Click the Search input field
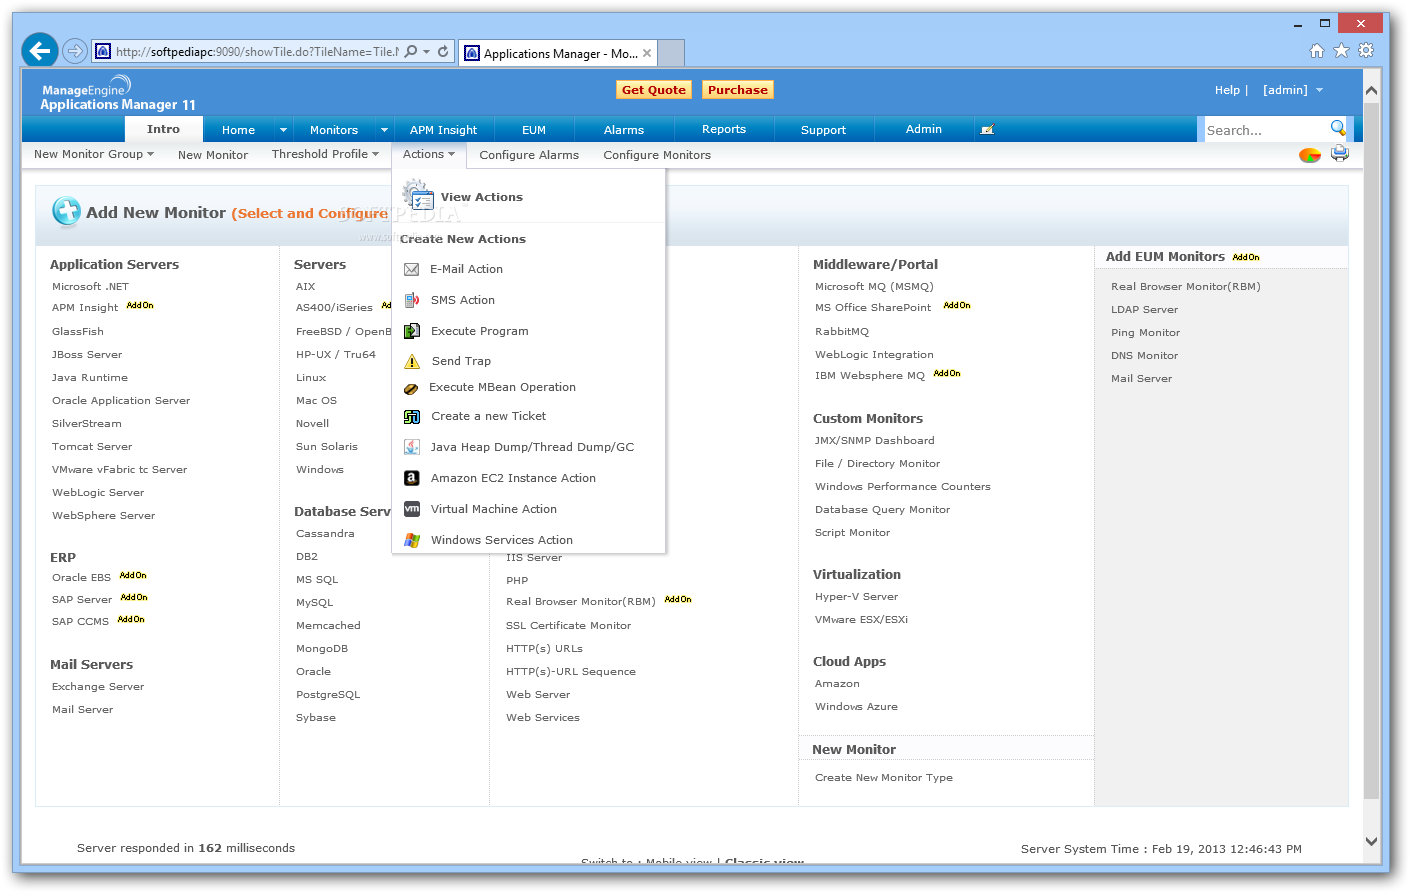Screen dimensions: 1410x893 1266,130
